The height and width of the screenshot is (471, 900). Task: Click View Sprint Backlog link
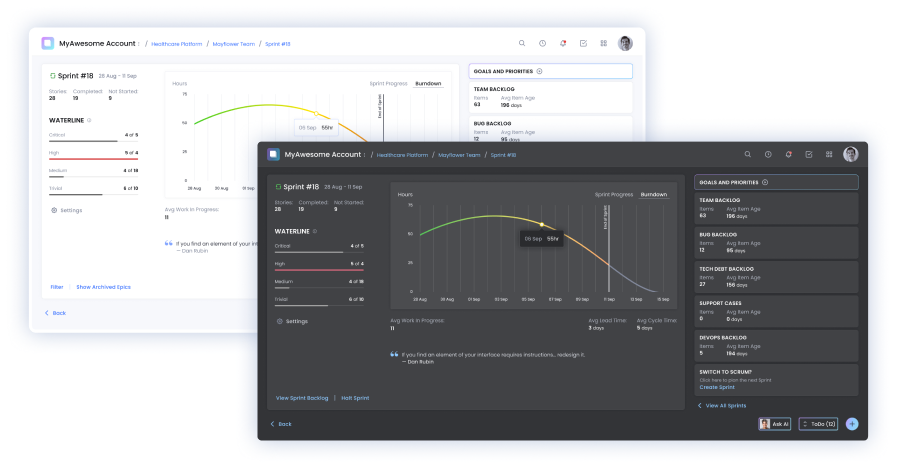tap(302, 398)
